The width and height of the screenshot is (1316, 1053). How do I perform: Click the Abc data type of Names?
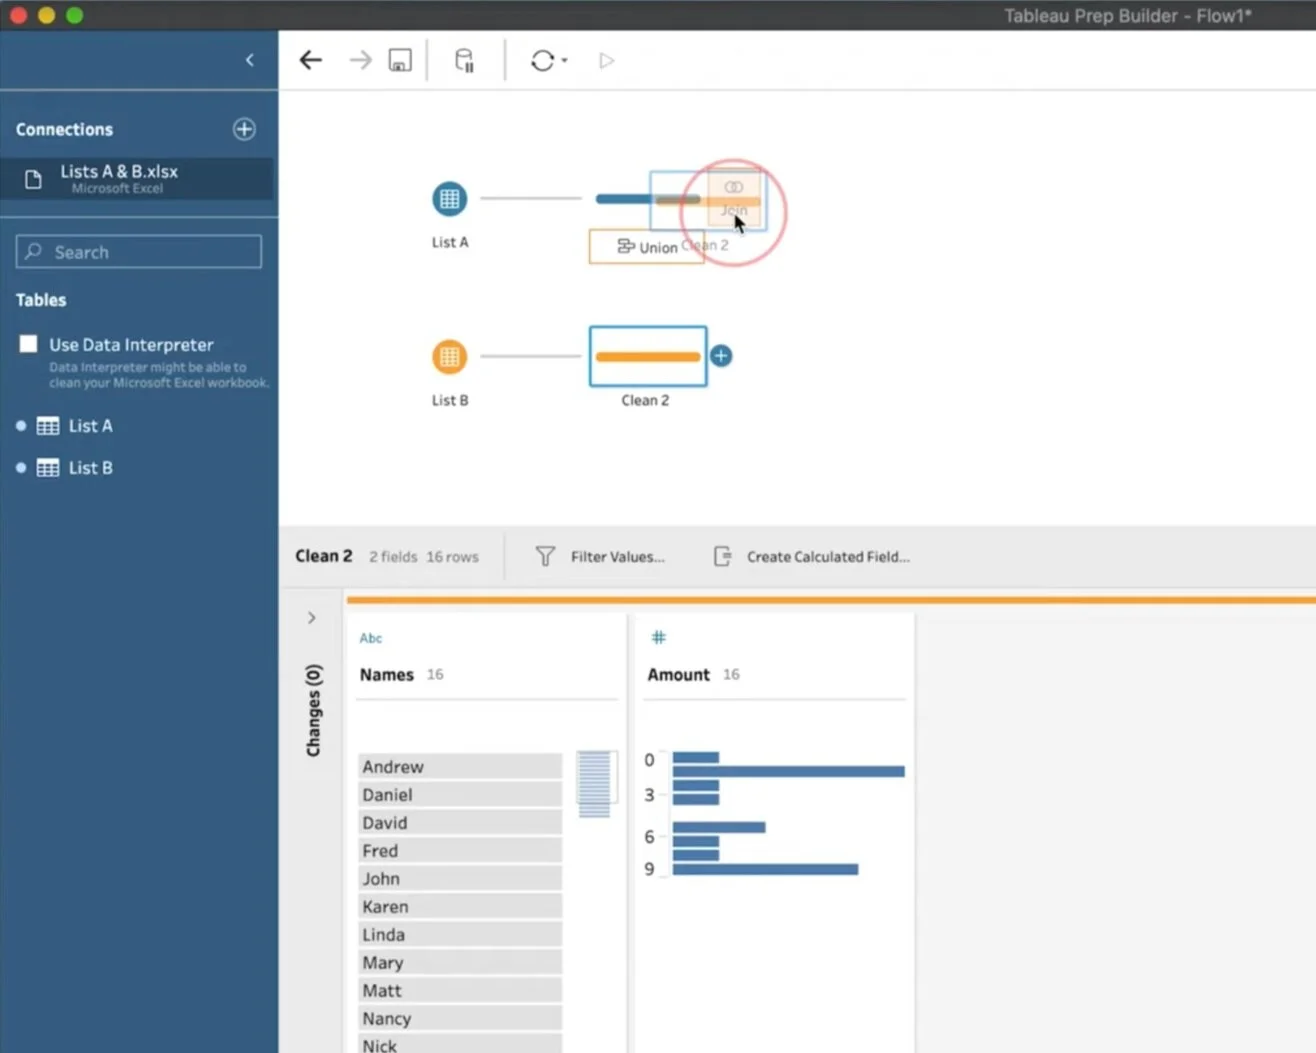371,638
